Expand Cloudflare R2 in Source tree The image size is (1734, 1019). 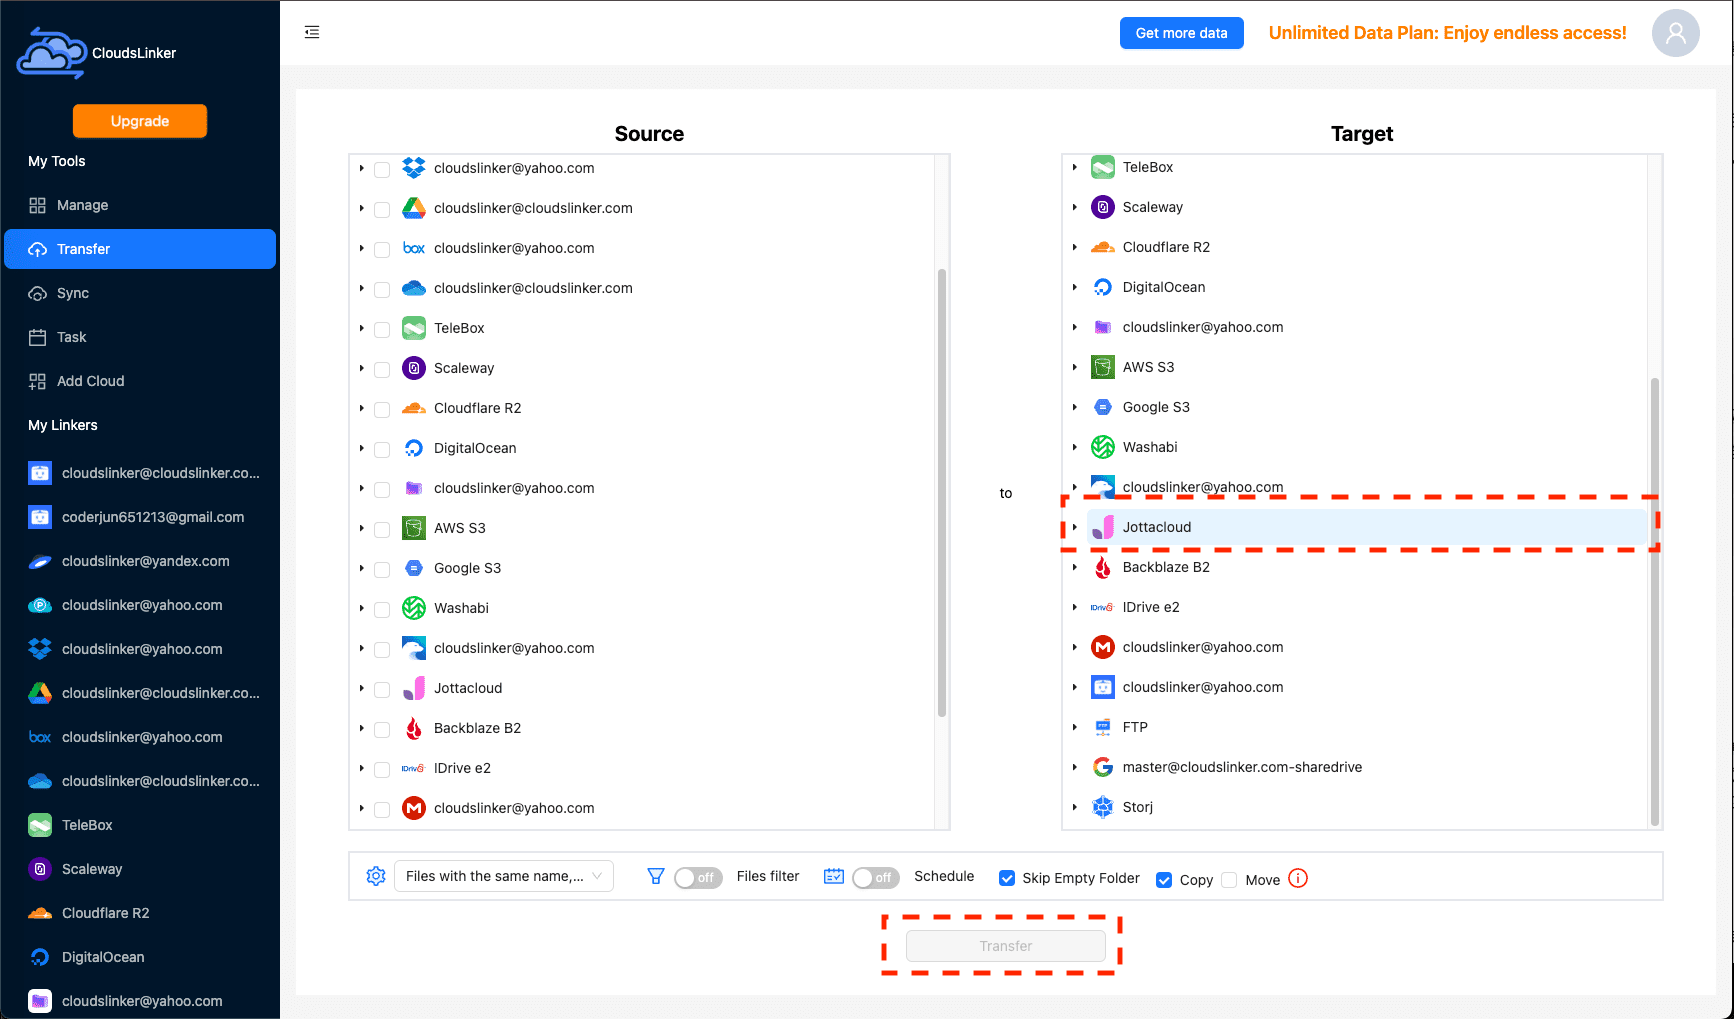(362, 408)
